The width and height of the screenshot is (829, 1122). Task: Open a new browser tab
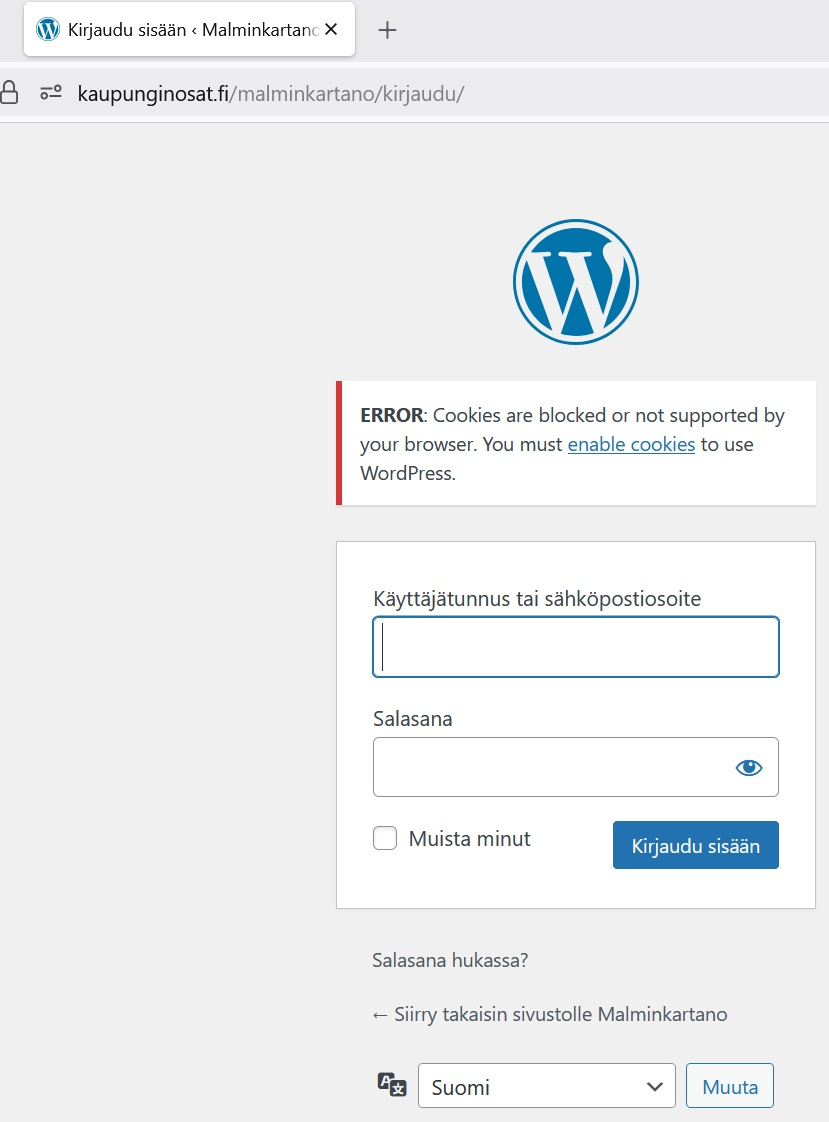click(x=387, y=30)
